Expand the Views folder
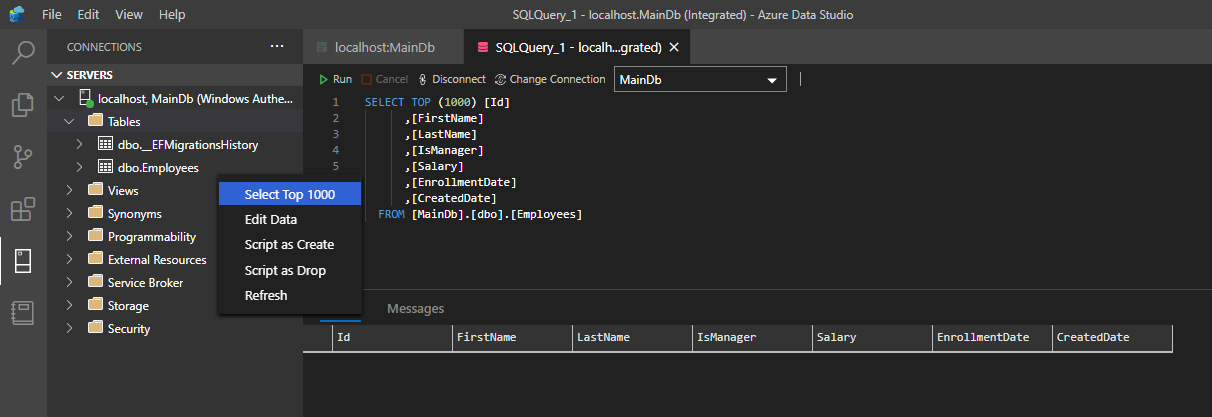 point(69,190)
